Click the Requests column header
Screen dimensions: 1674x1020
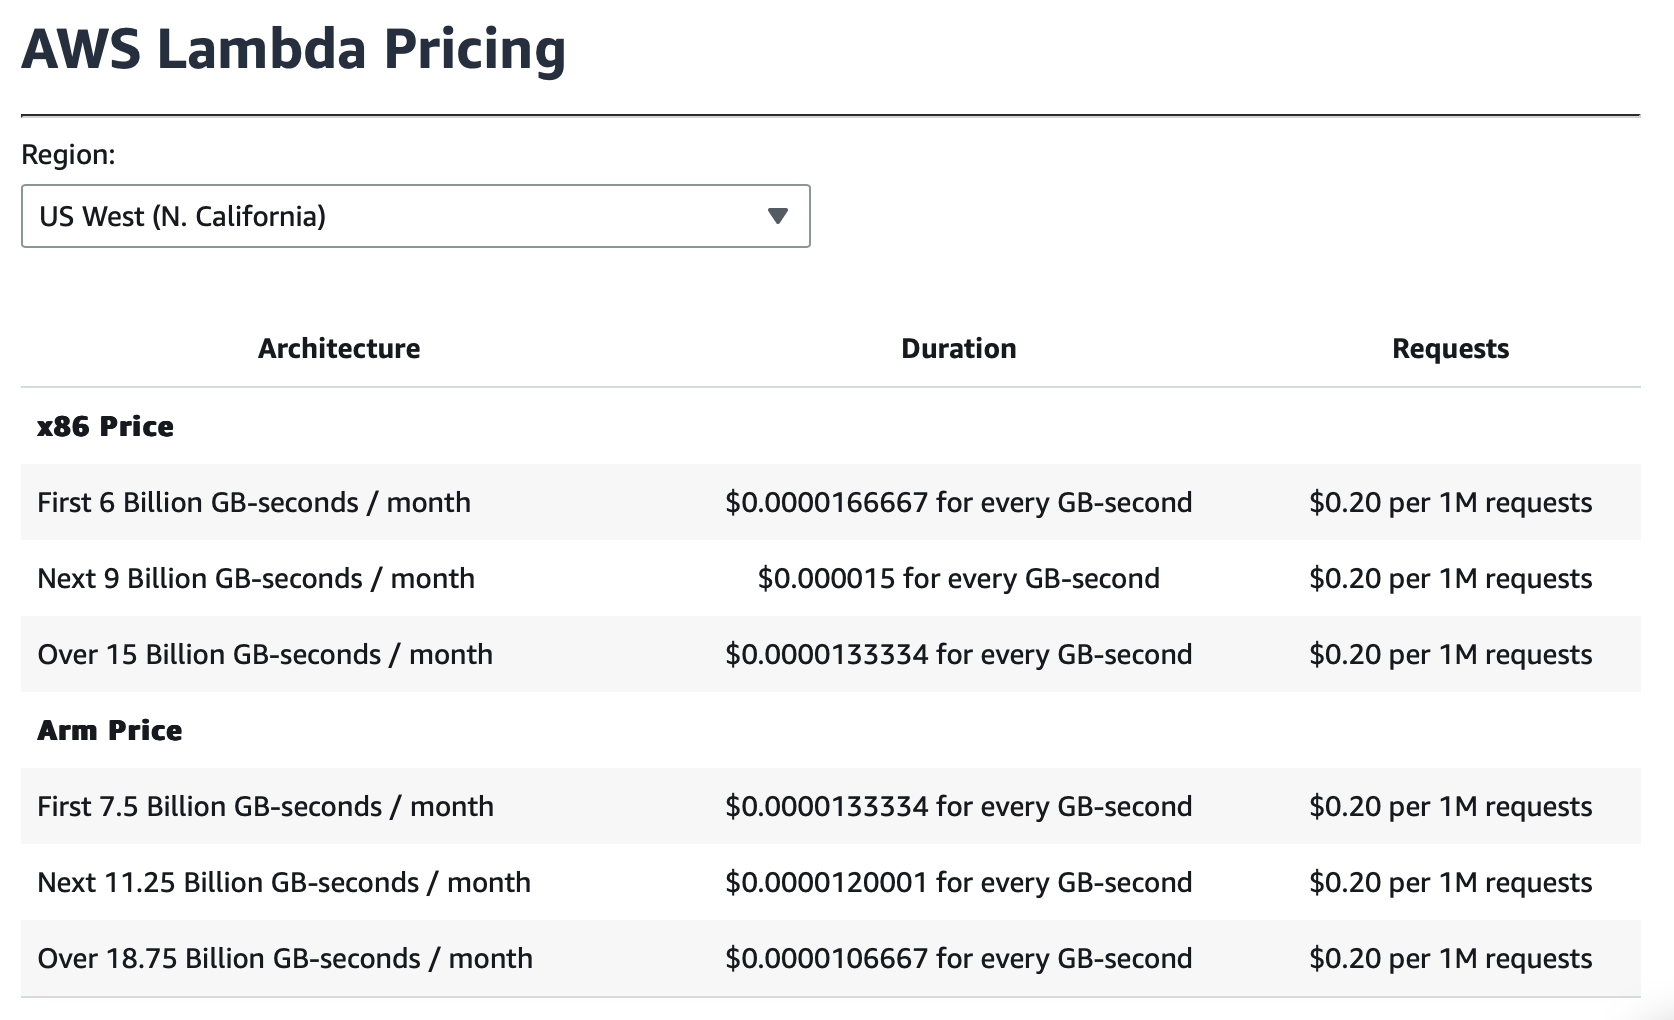[1450, 349]
